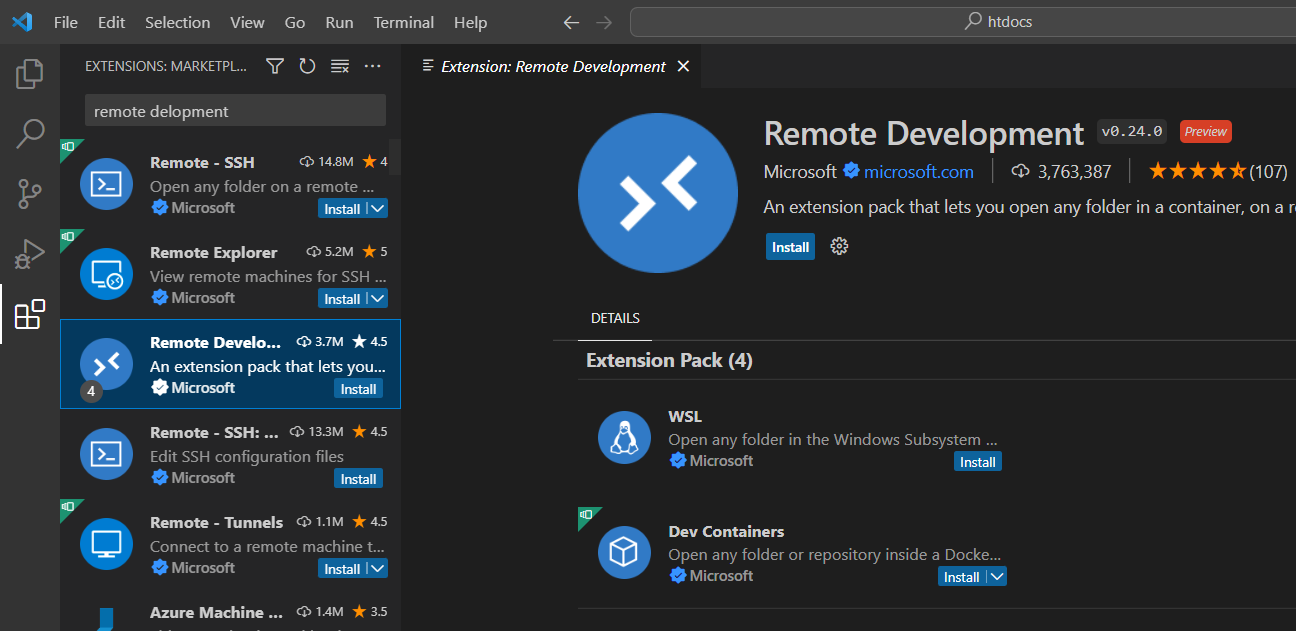
Task: Click the v0.24.0 version badge
Action: (x=1131, y=131)
